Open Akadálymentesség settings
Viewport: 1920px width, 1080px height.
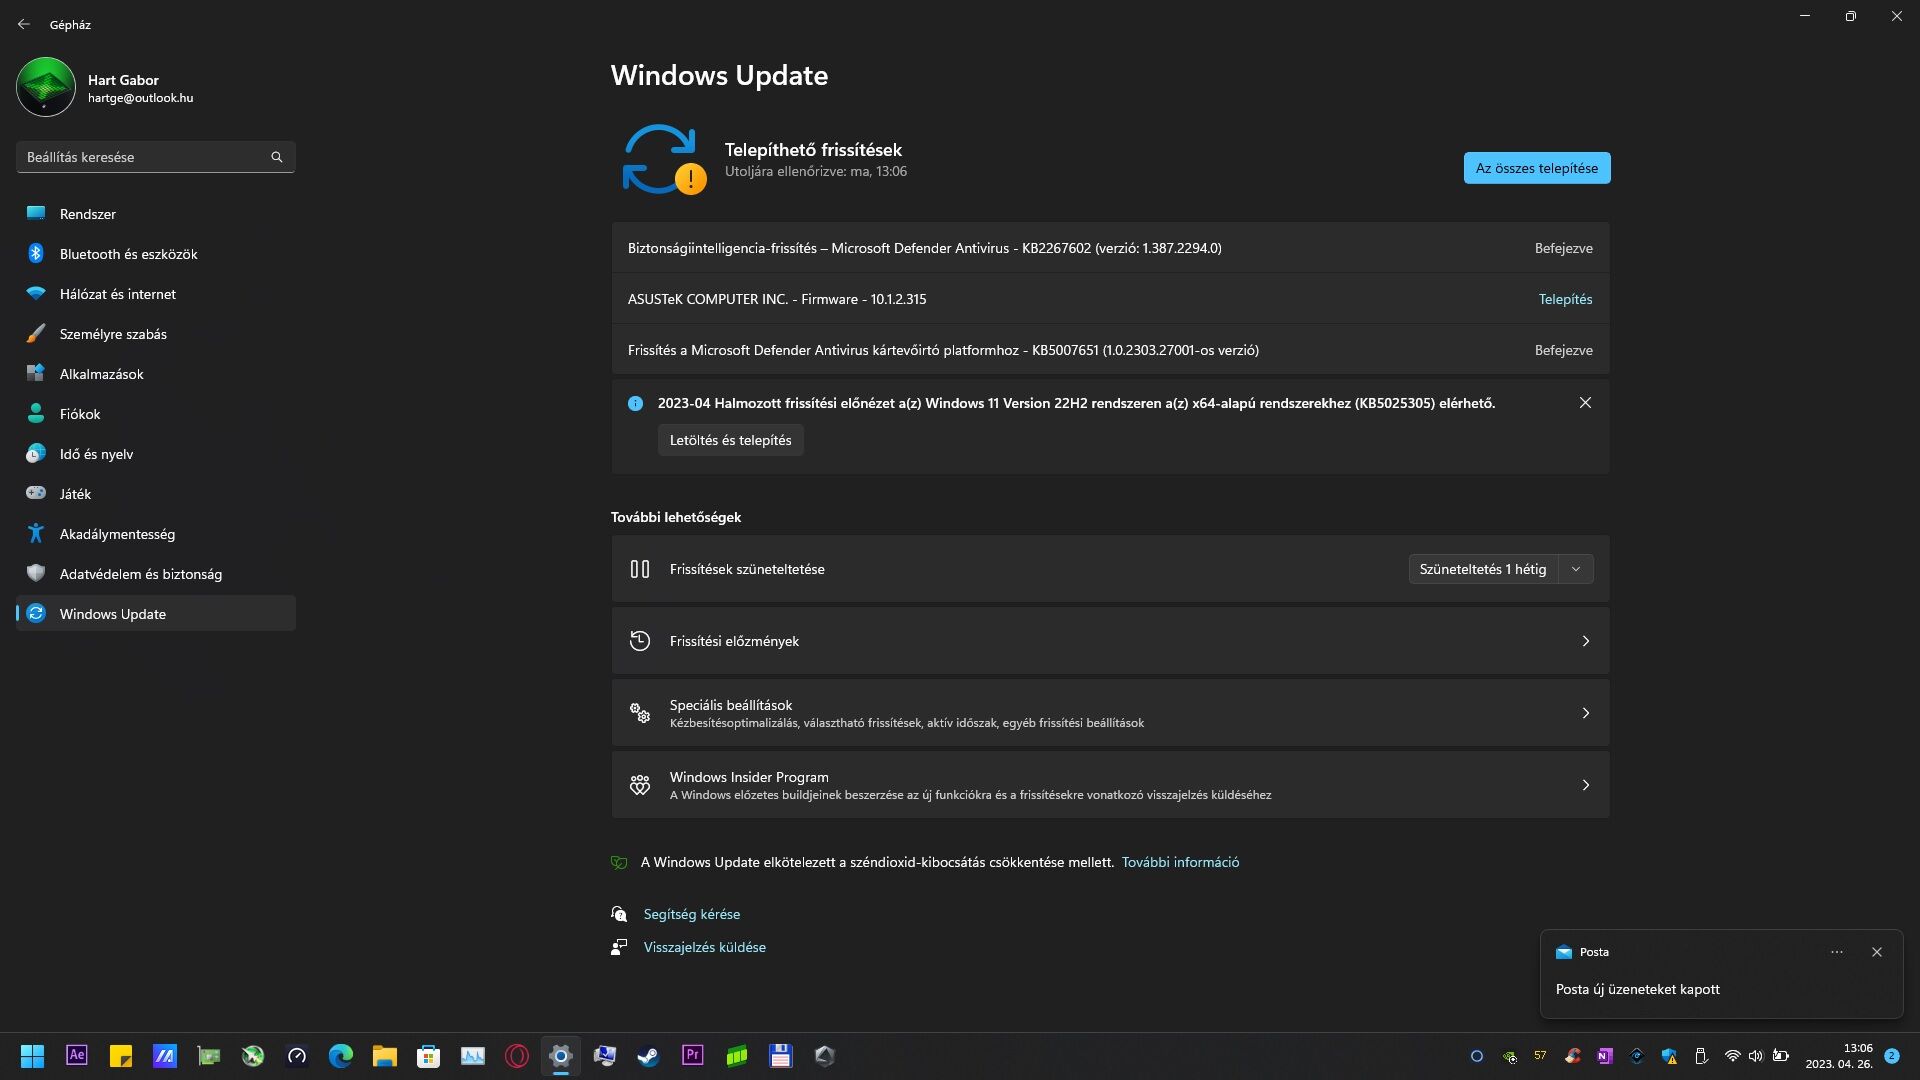coord(156,534)
